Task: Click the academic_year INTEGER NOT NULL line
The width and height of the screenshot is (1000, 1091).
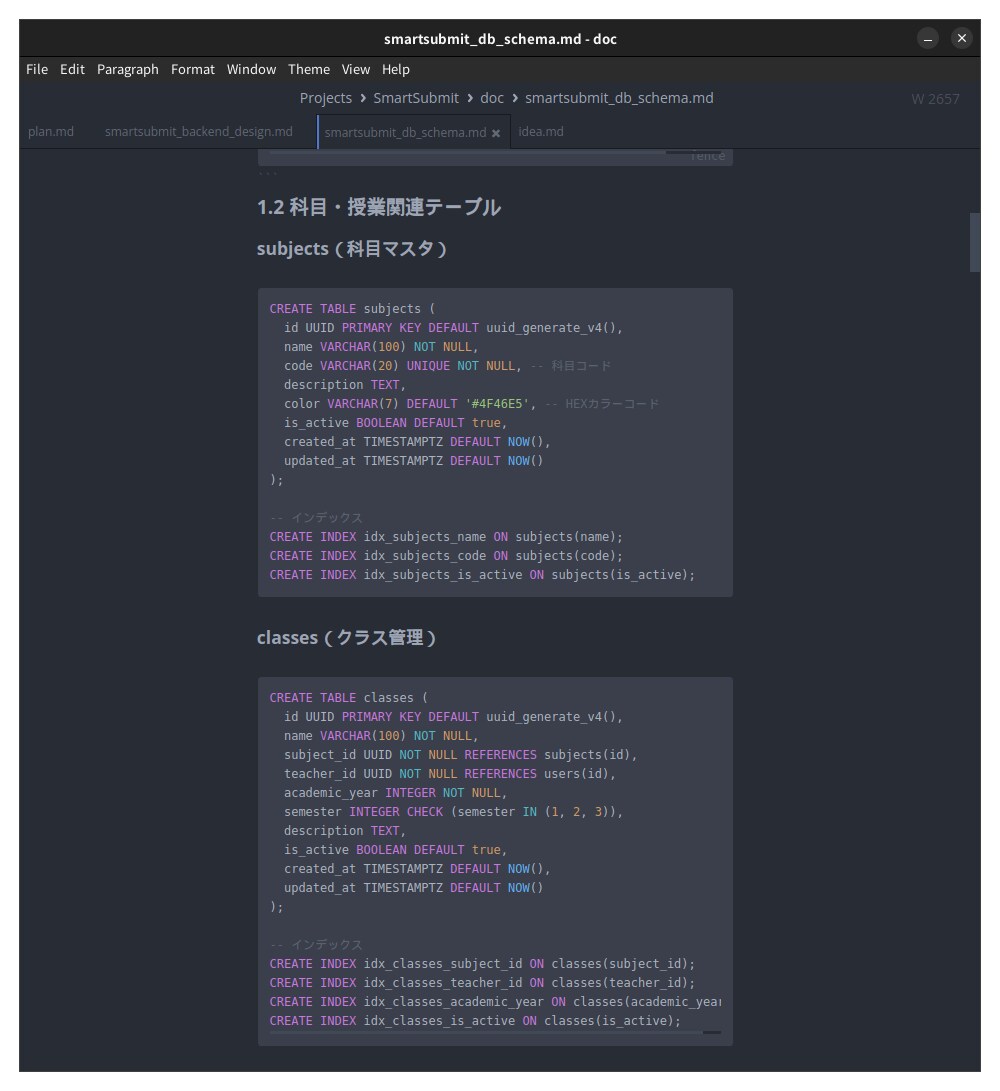Action: point(395,793)
